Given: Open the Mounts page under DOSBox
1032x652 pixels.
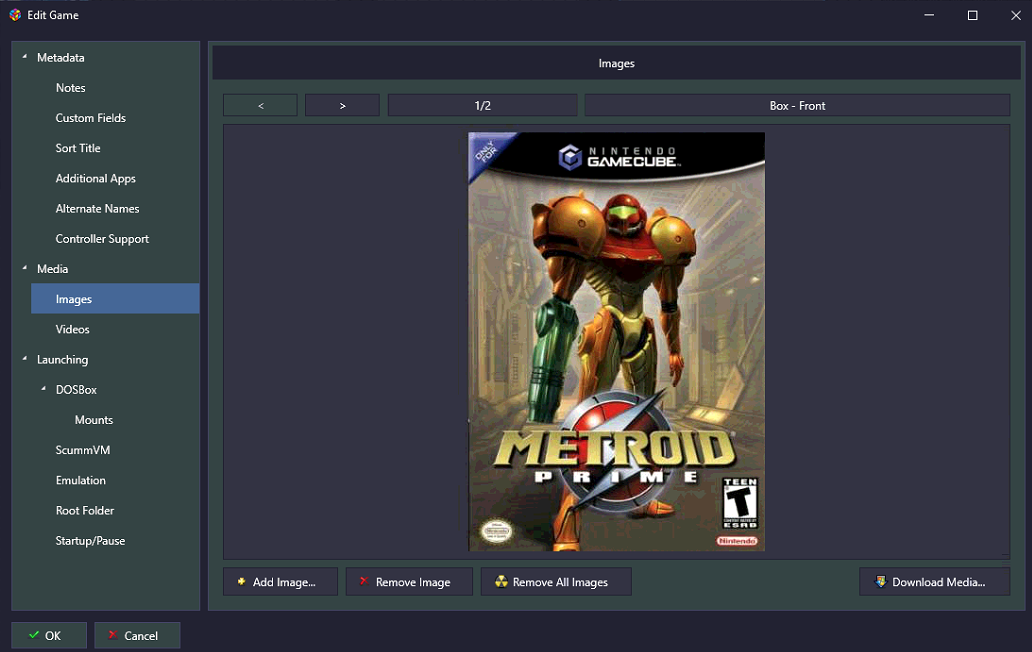Looking at the screenshot, I should (x=94, y=420).
